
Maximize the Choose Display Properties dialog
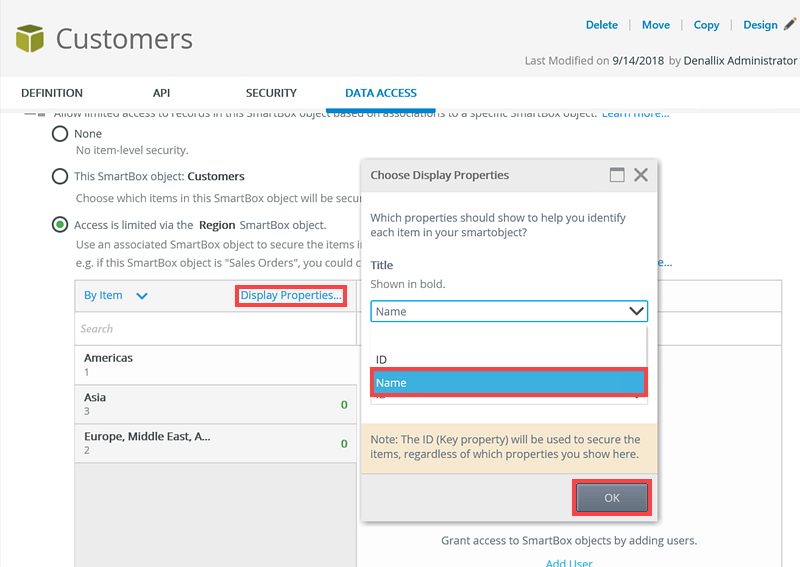617,175
